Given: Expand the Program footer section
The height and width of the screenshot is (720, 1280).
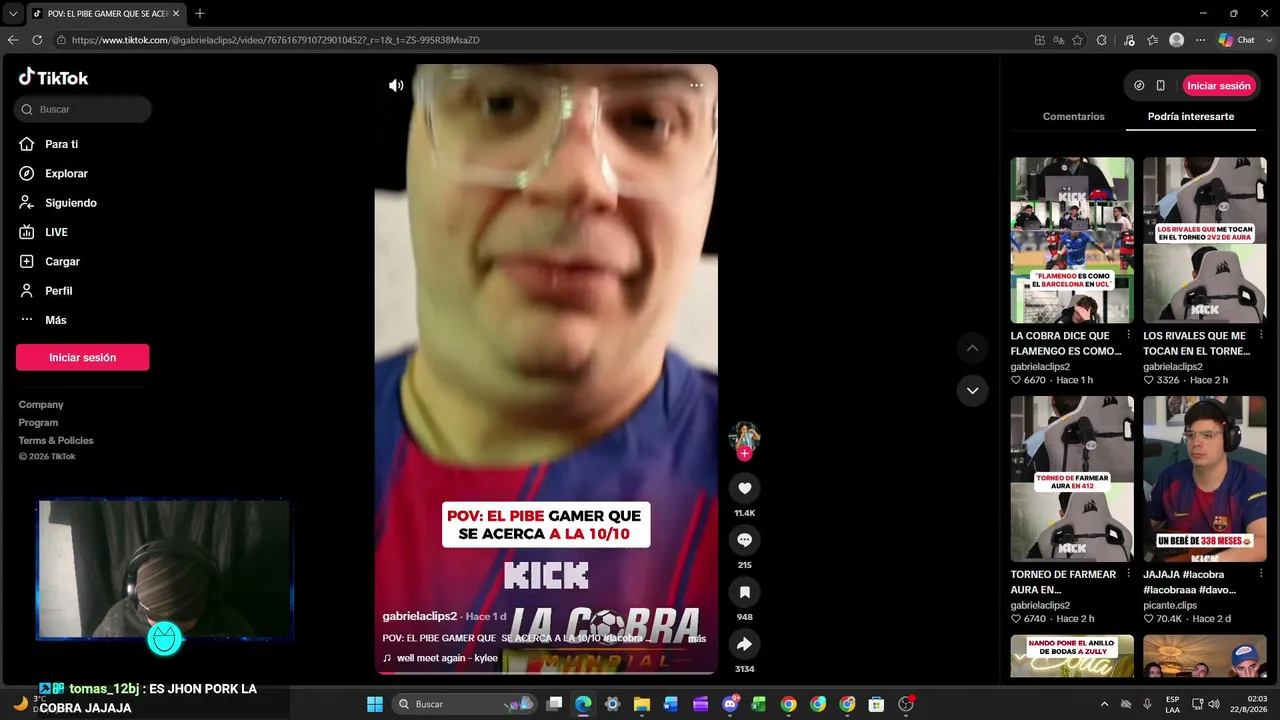Looking at the screenshot, I should tap(38, 423).
